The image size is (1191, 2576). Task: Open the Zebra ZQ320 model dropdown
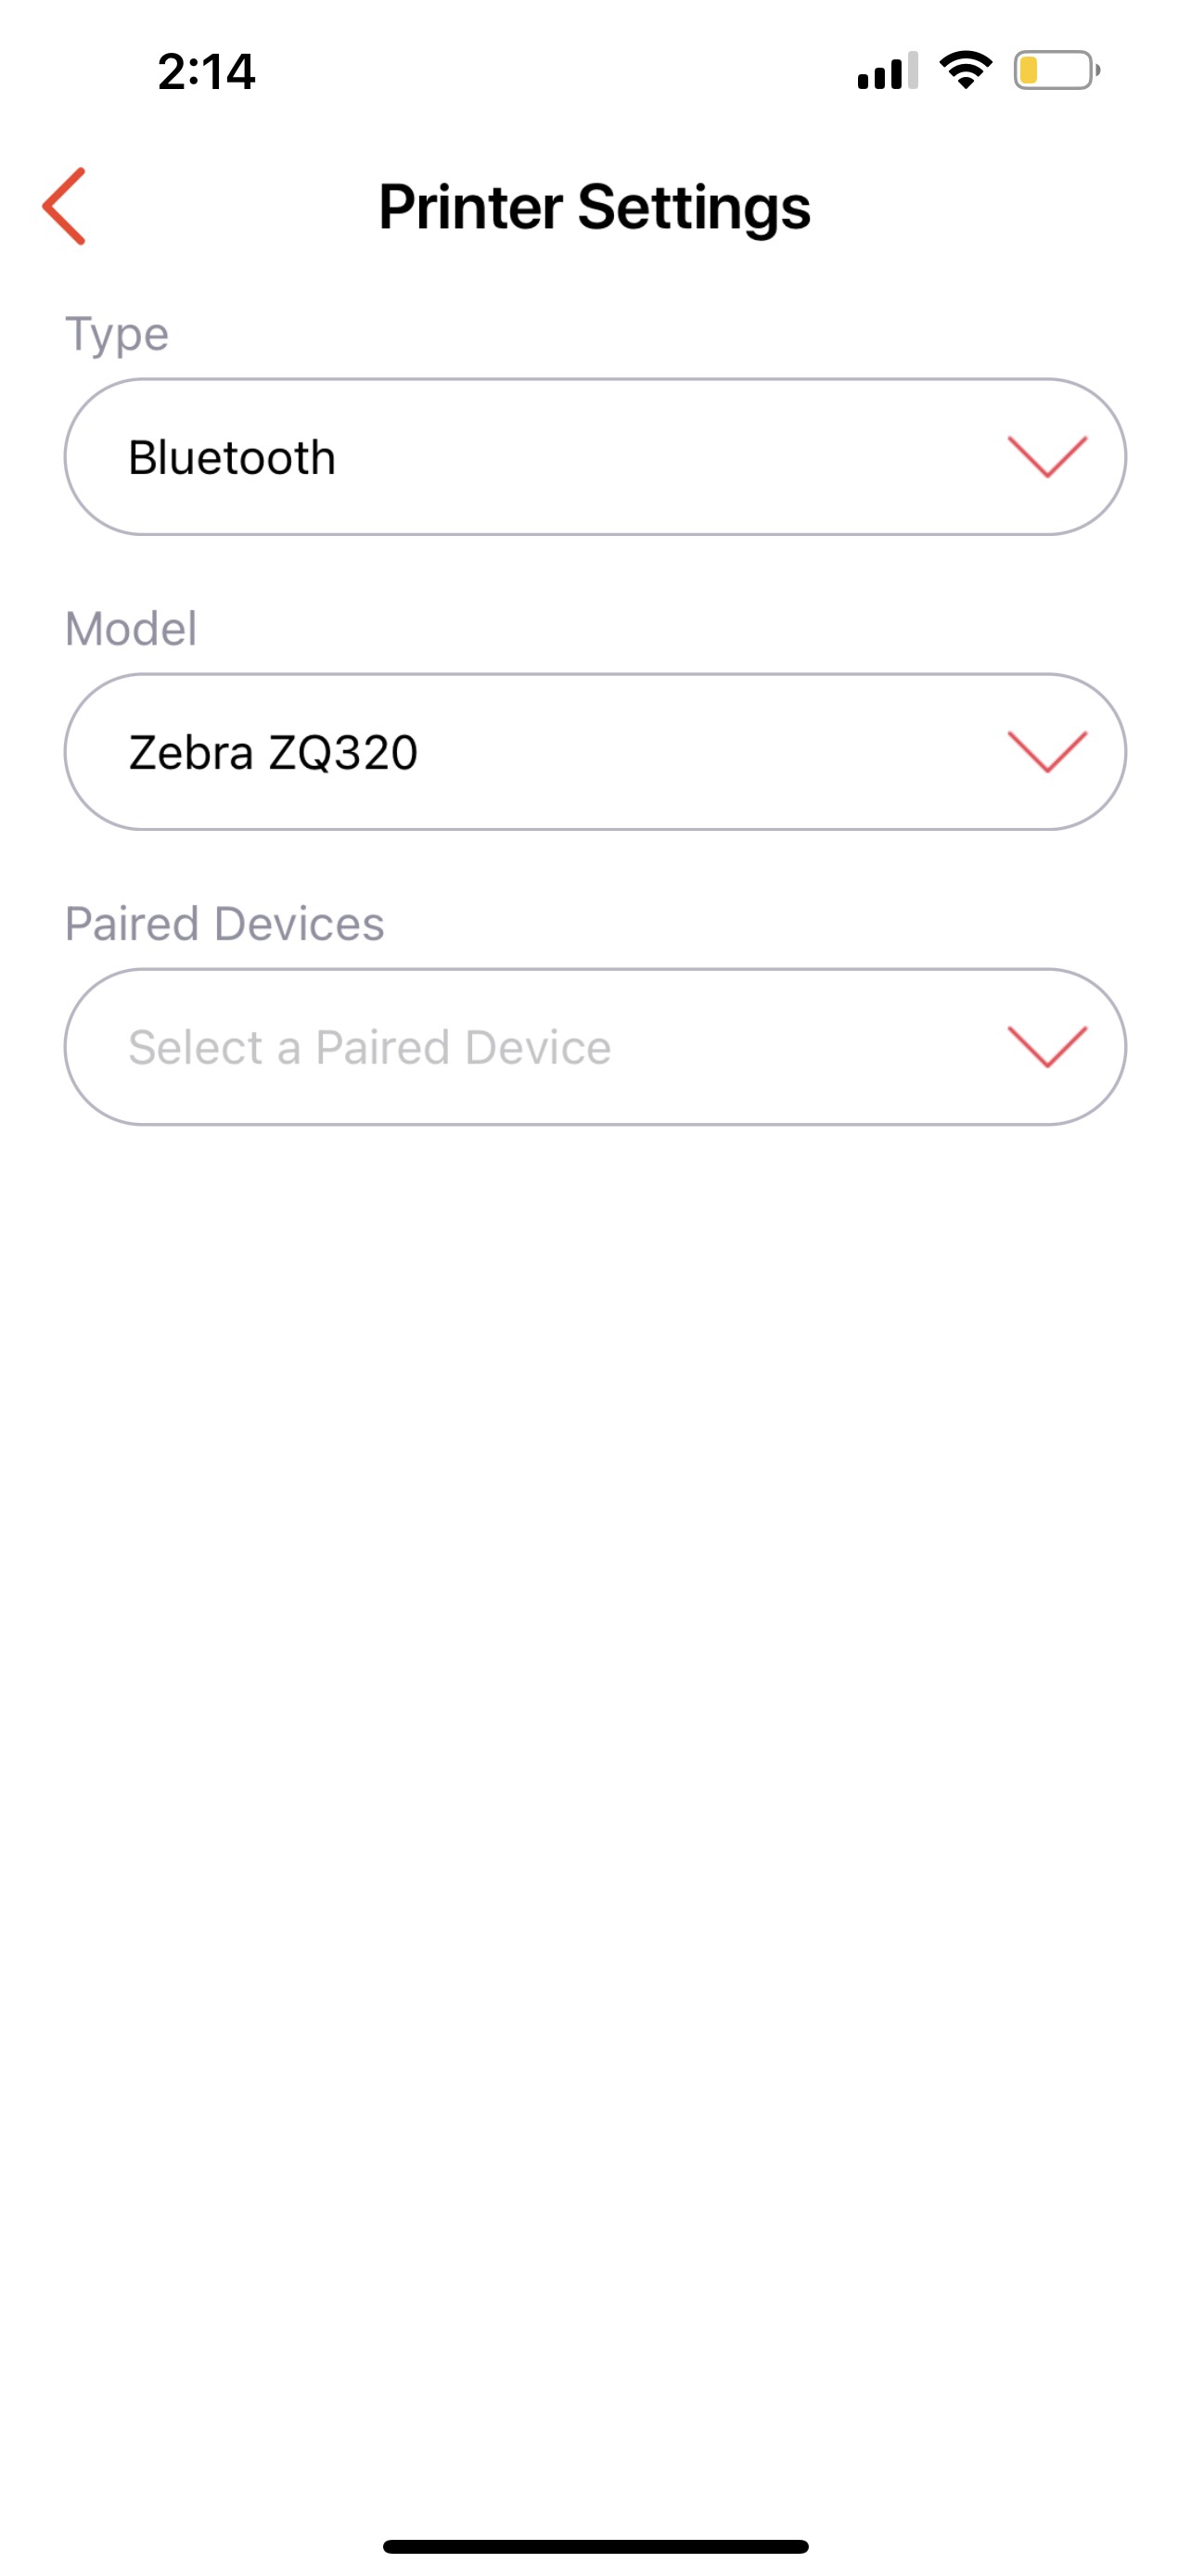(x=595, y=752)
